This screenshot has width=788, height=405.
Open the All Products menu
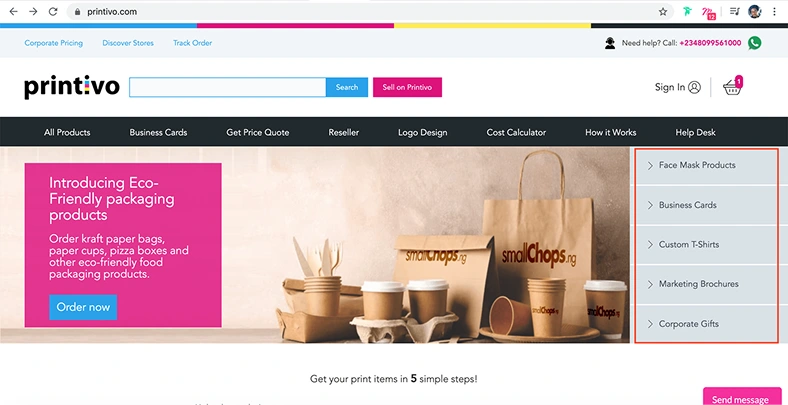click(x=67, y=133)
